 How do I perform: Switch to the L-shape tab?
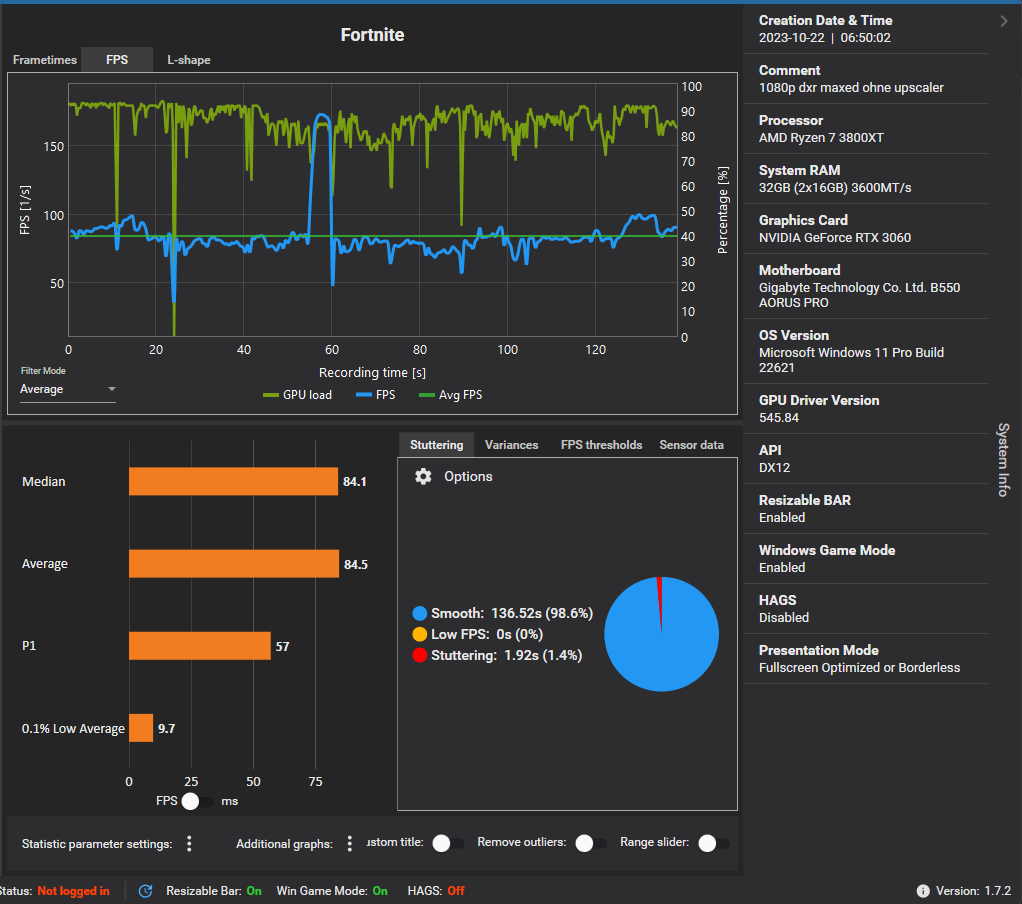coord(189,60)
